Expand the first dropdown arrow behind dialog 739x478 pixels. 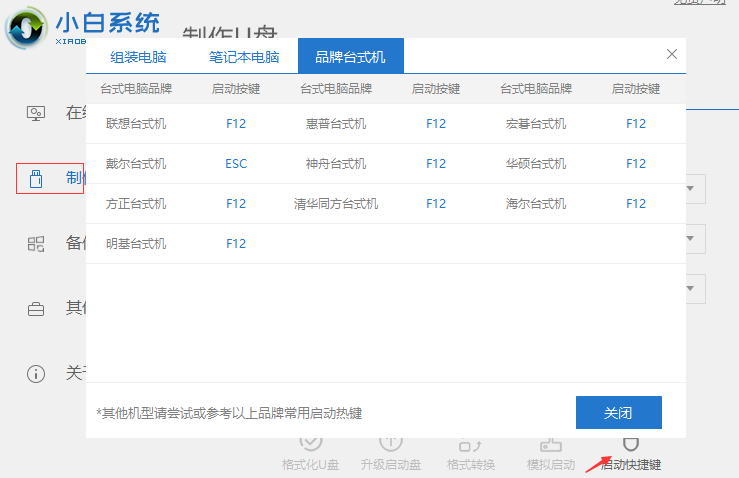(692, 188)
